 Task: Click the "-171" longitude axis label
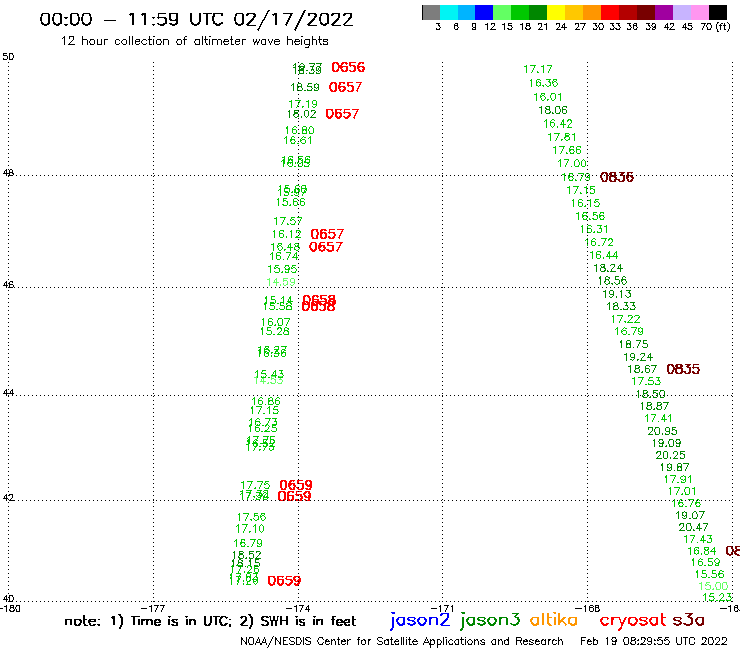click(443, 609)
